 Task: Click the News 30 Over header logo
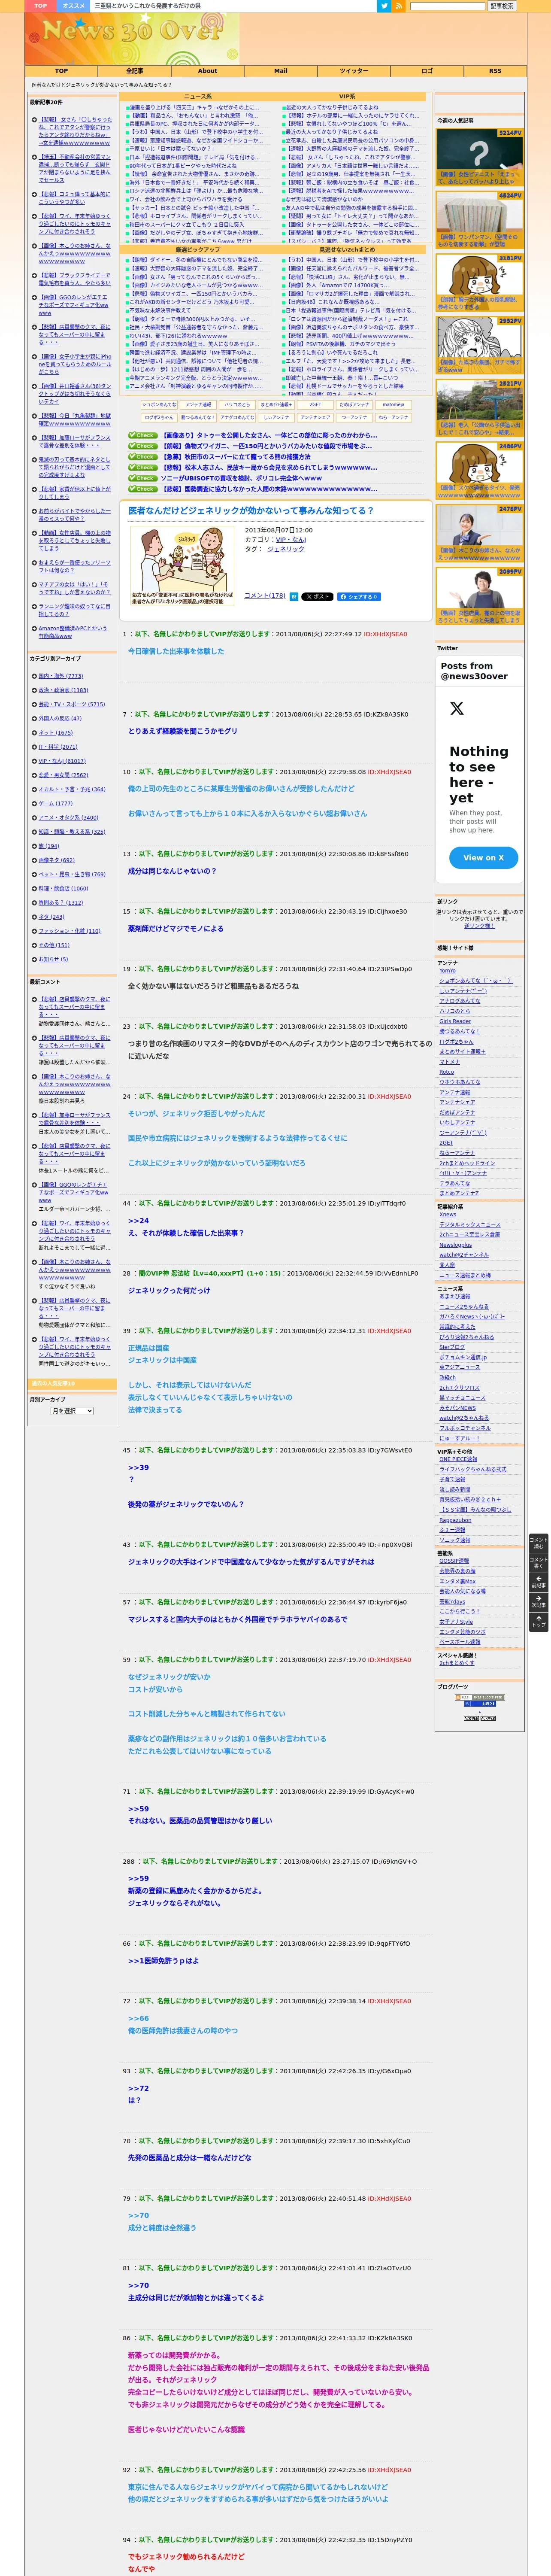[x=132, y=38]
